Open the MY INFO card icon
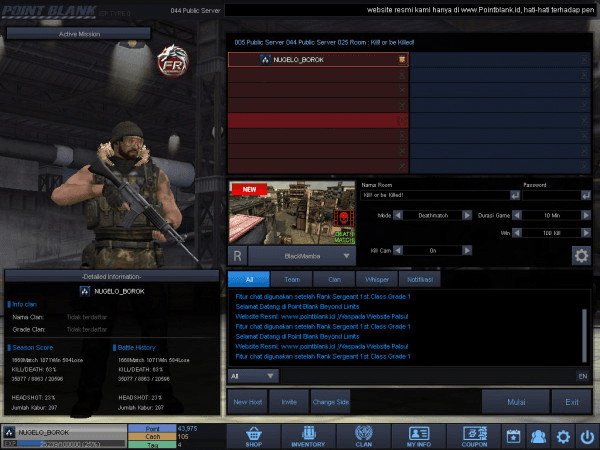The image size is (600, 450). (419, 437)
